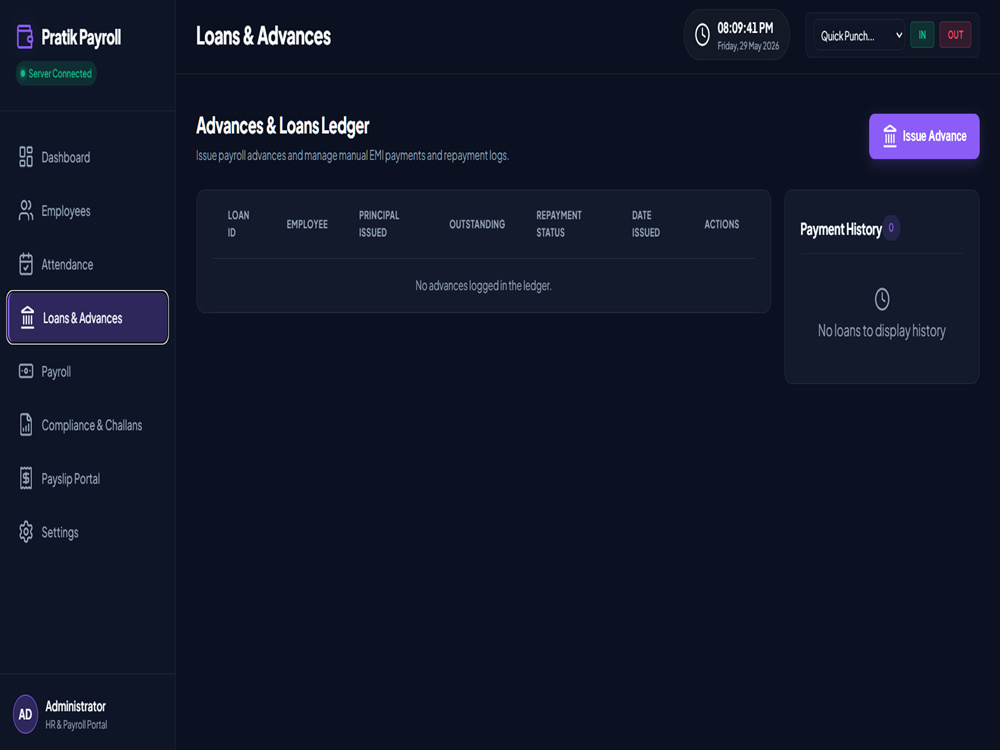Click the REPAYMENT STATUS column header

[x=559, y=224]
